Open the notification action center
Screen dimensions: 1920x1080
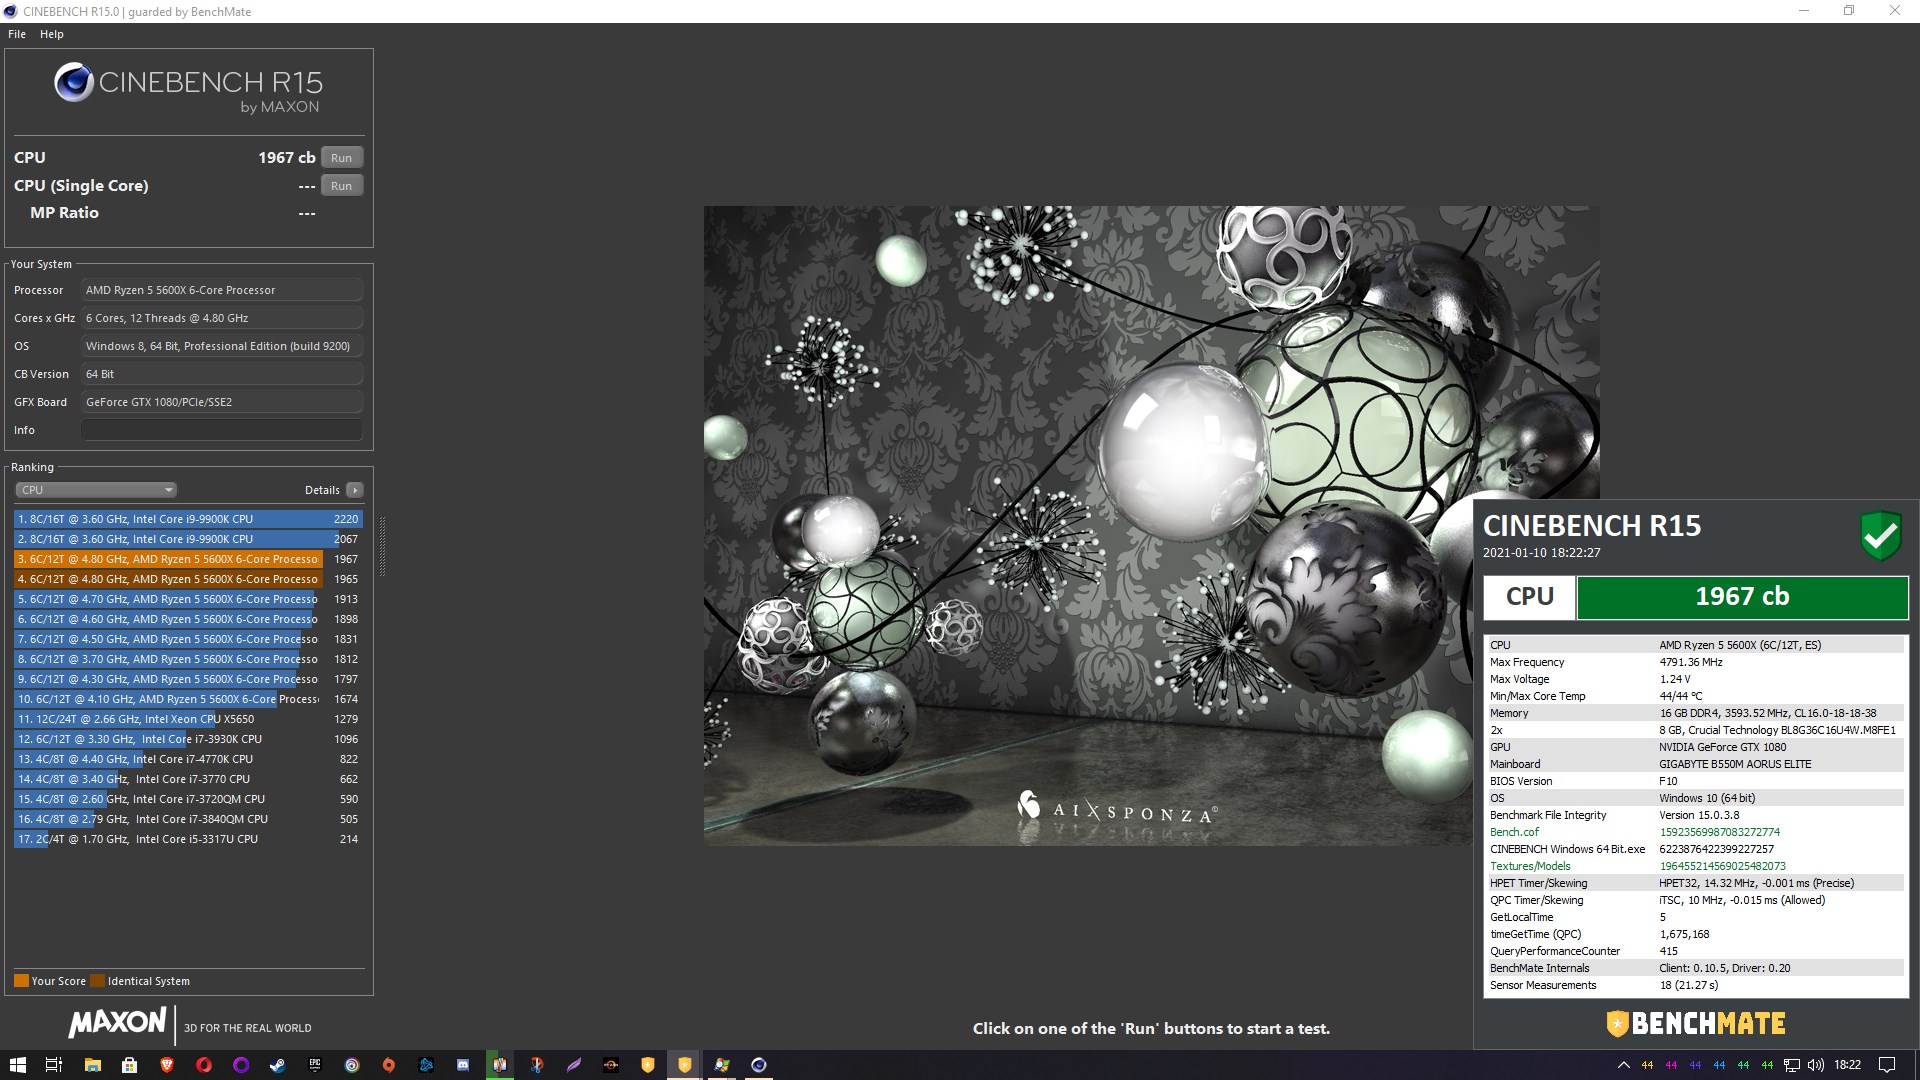(1887, 1065)
